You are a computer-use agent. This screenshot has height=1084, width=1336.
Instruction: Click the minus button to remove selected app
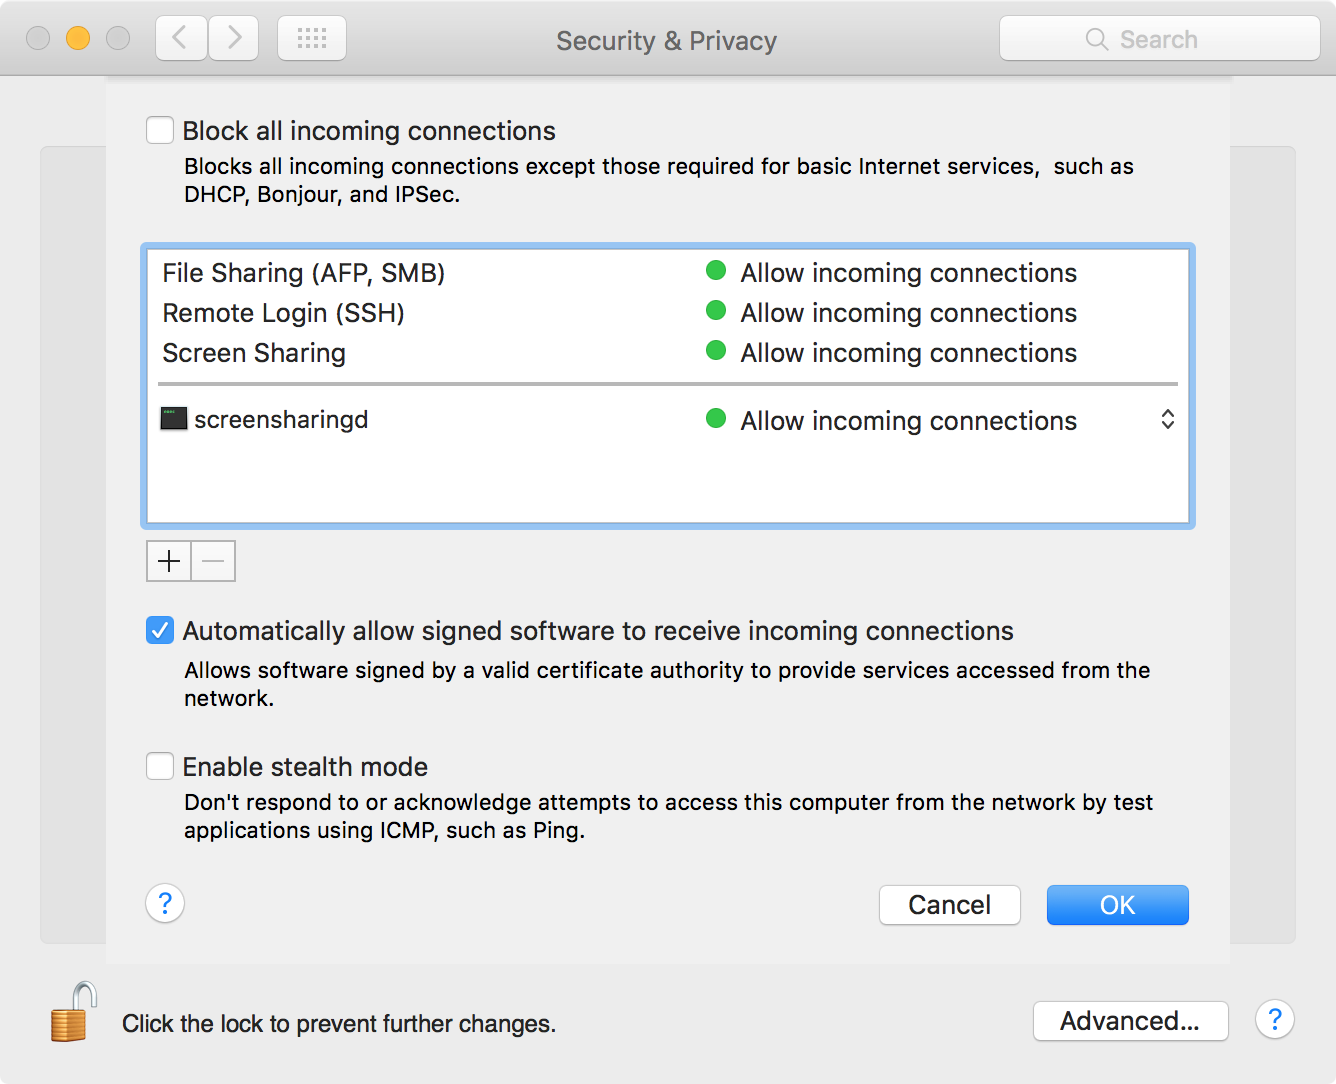(x=213, y=561)
